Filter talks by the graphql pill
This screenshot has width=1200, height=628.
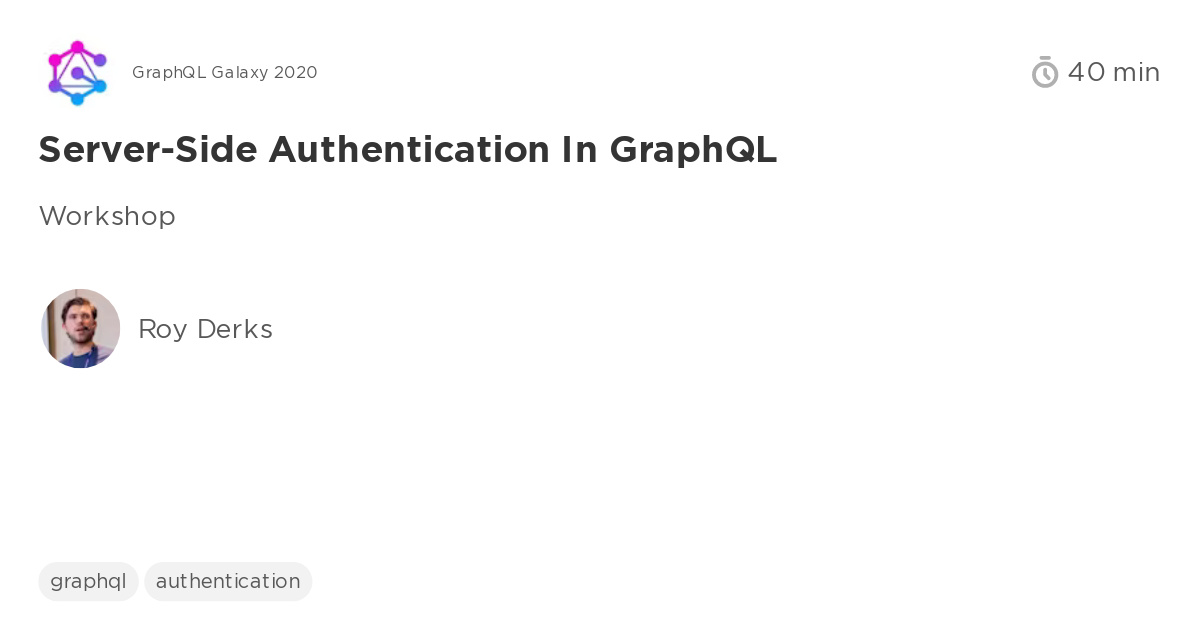88,581
